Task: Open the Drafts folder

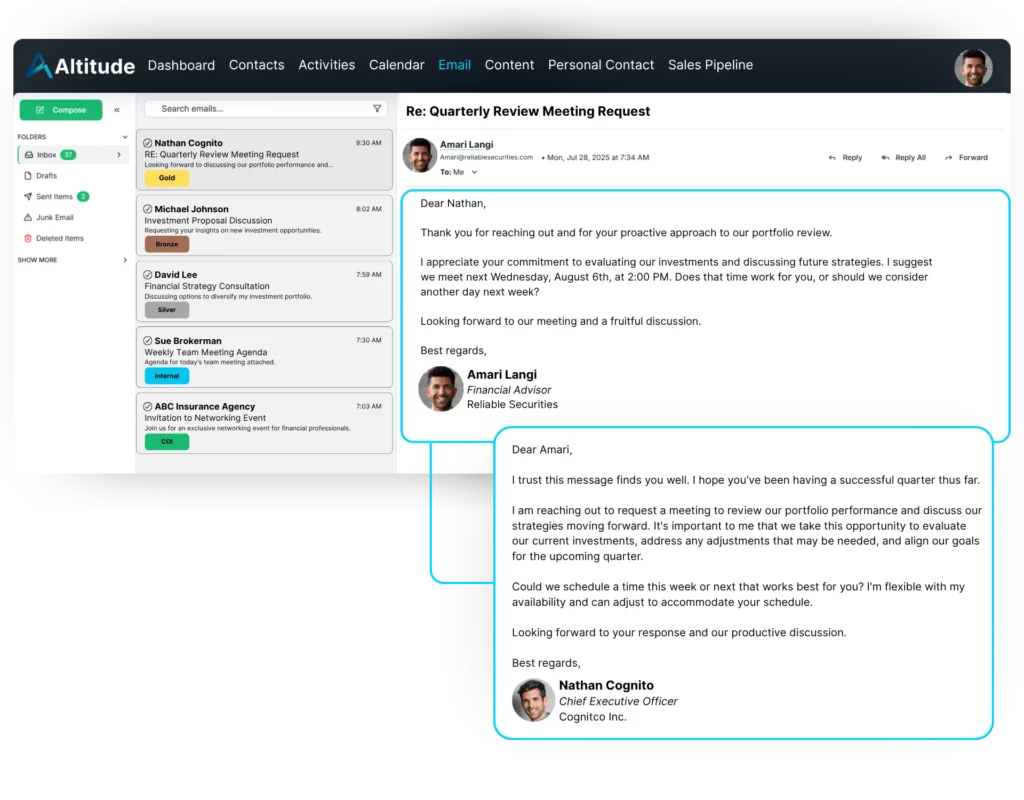Action: click(x=46, y=176)
